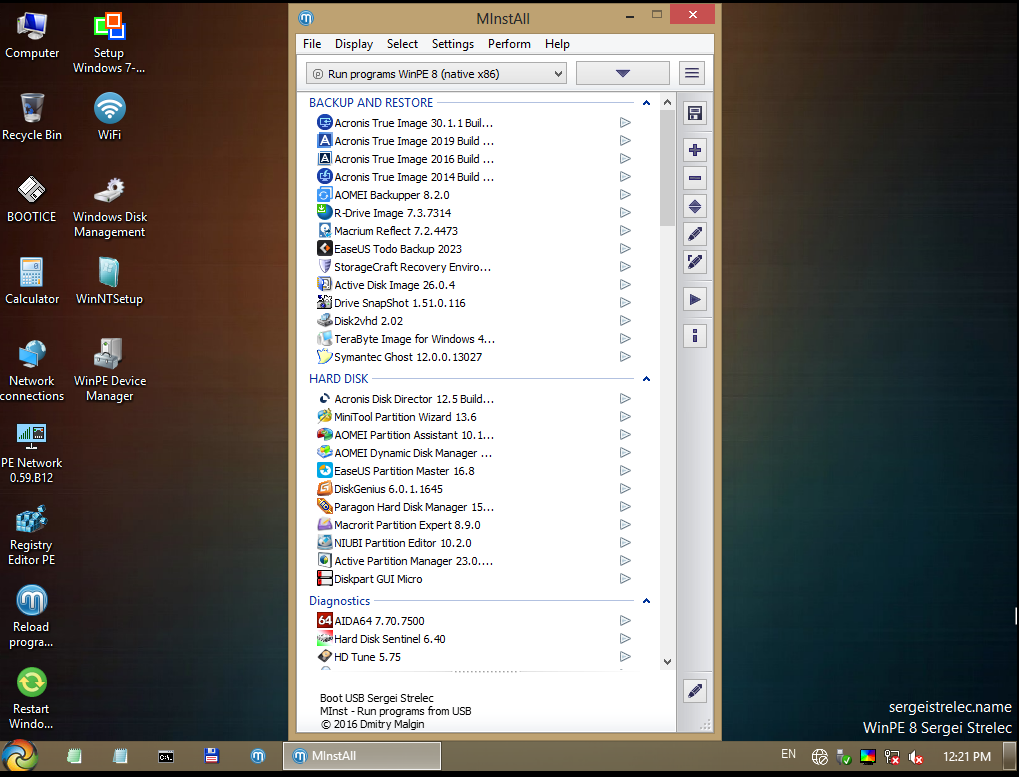Open the hamburger menu button
The image size is (1019, 777).
click(691, 73)
